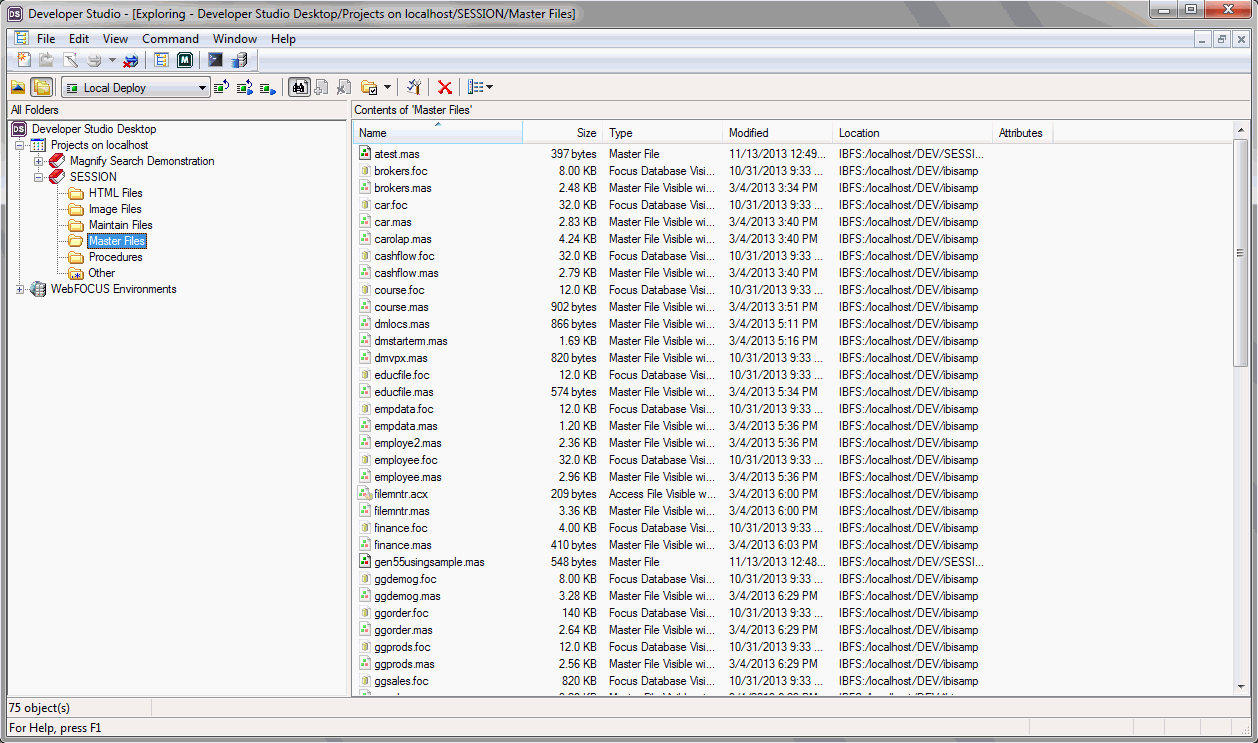Collapse the Projects on localhost node

pyautogui.click(x=20, y=145)
